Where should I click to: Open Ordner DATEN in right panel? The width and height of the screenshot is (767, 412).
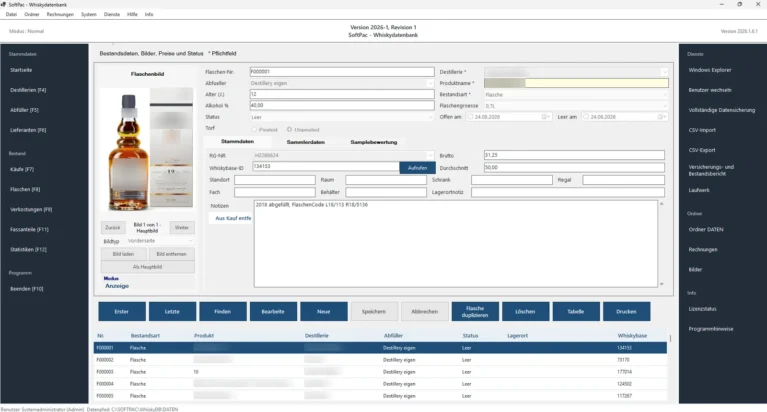coord(706,229)
